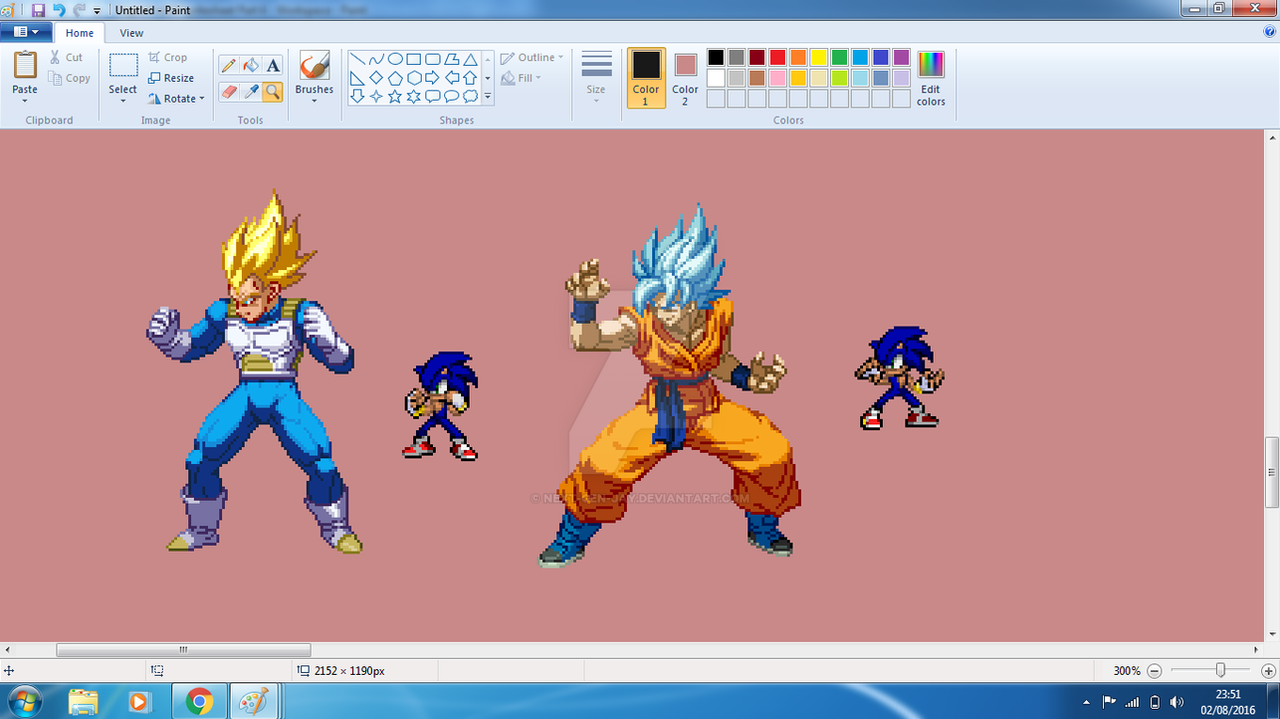Choose the Five-point star shape
This screenshot has width=1280, height=719.
tap(395, 97)
